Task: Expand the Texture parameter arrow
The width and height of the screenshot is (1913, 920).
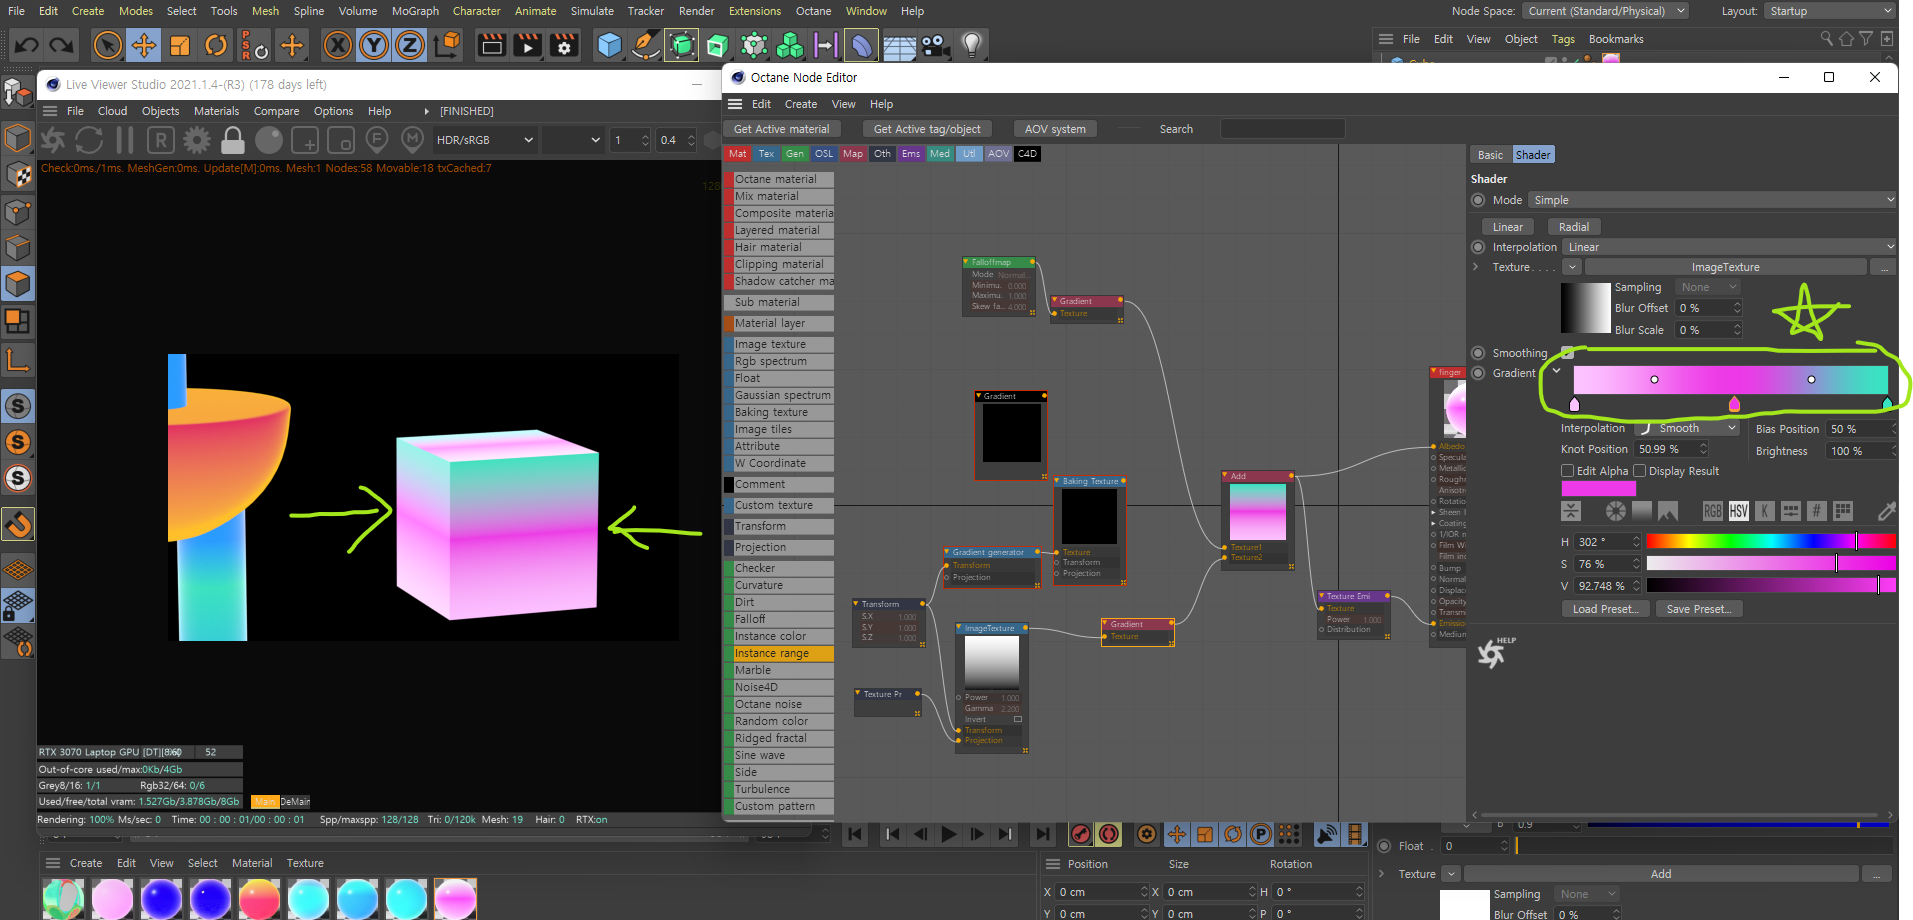Action: click(1476, 267)
